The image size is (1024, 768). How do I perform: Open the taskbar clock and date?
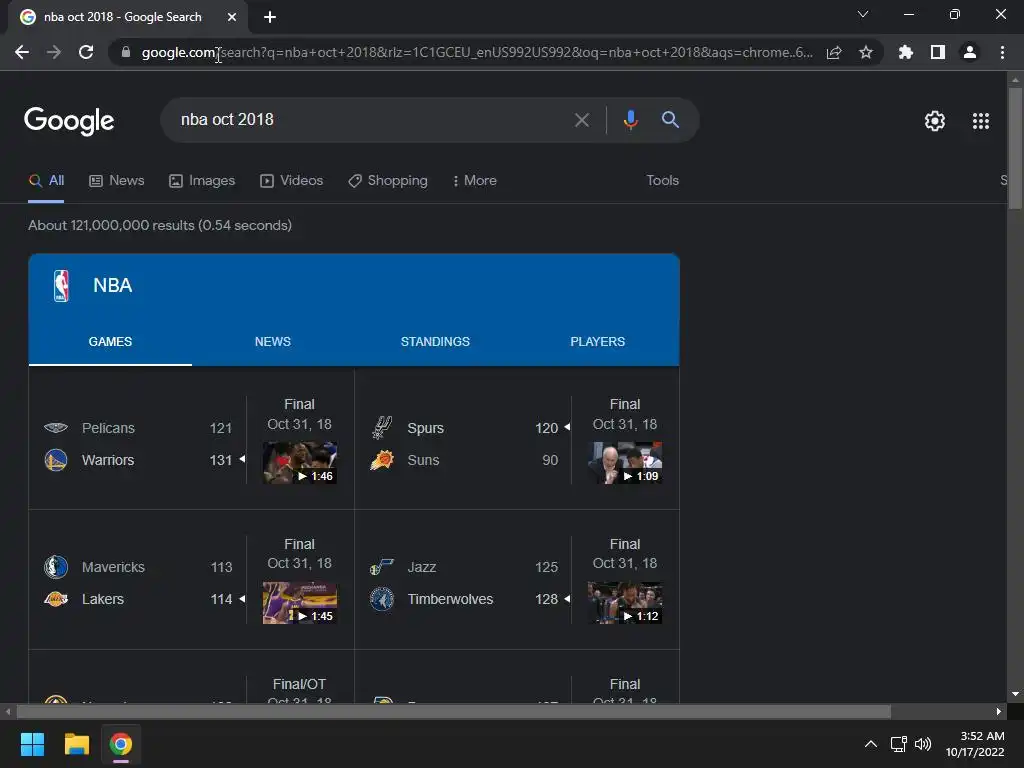click(x=975, y=744)
